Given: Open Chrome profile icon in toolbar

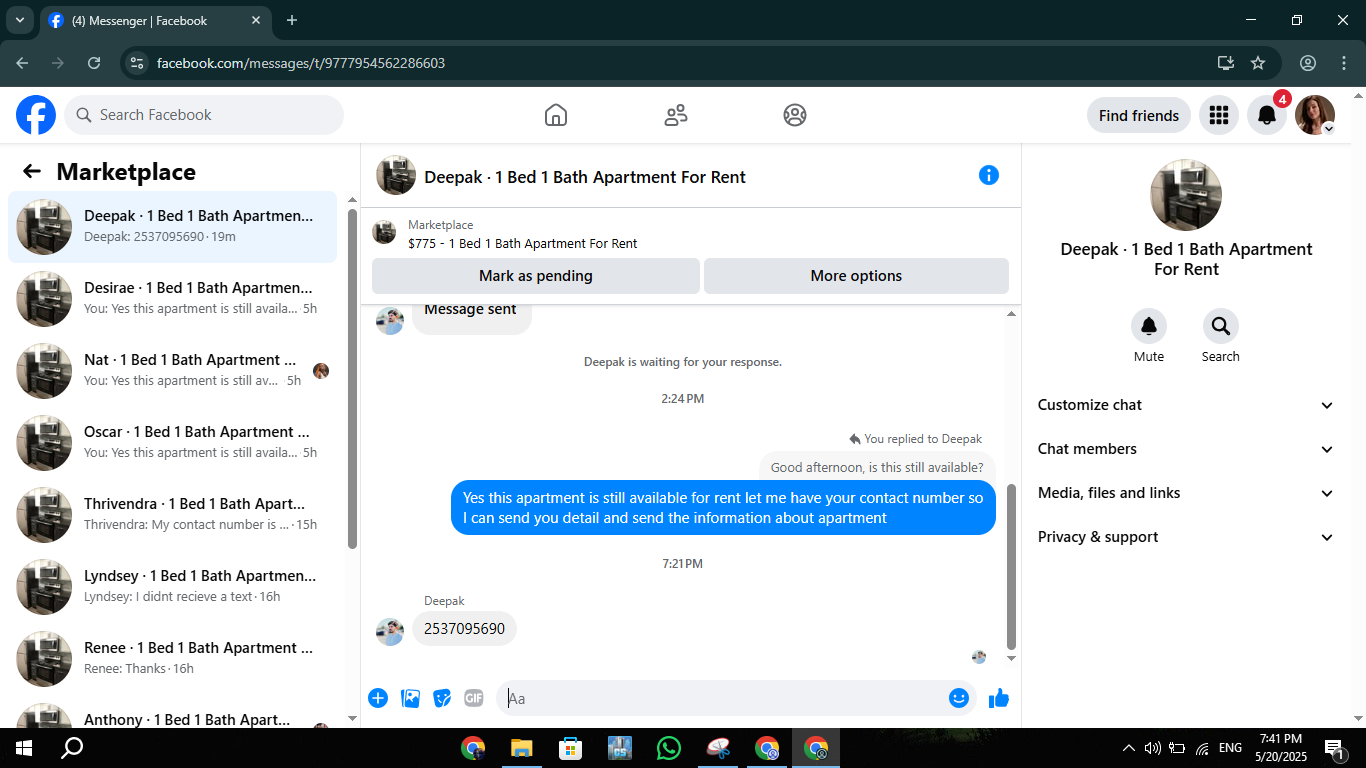Looking at the screenshot, I should coord(1308,63).
